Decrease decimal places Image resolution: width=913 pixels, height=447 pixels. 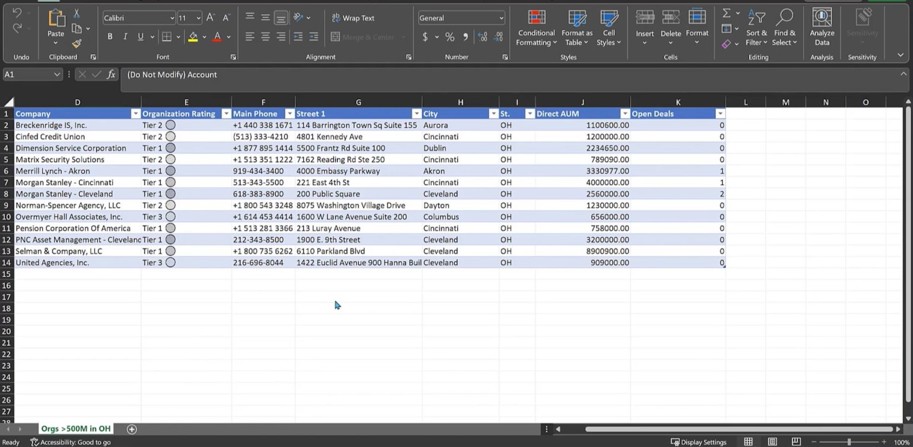click(498, 37)
